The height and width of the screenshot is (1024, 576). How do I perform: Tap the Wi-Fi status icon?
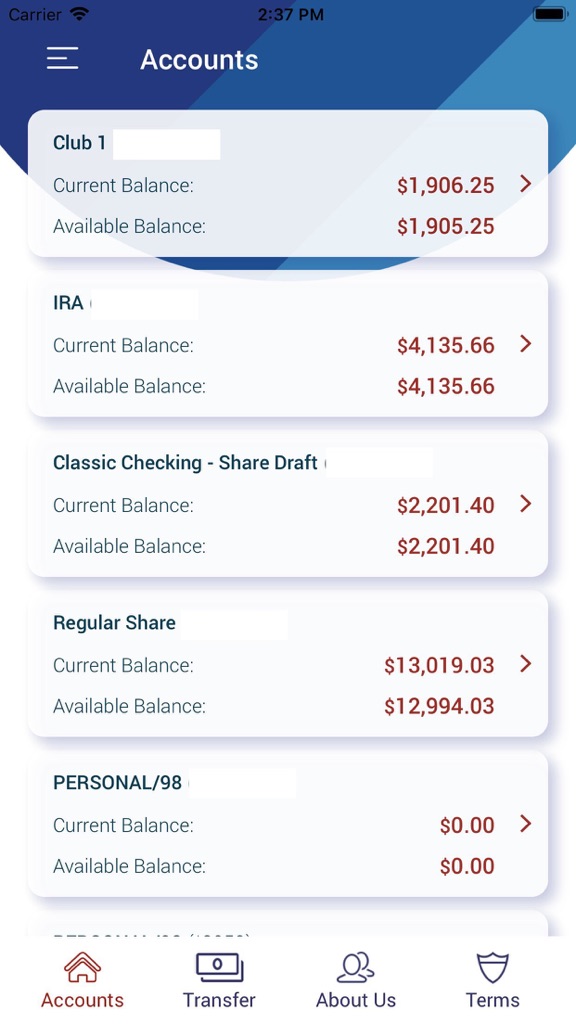coord(80,14)
